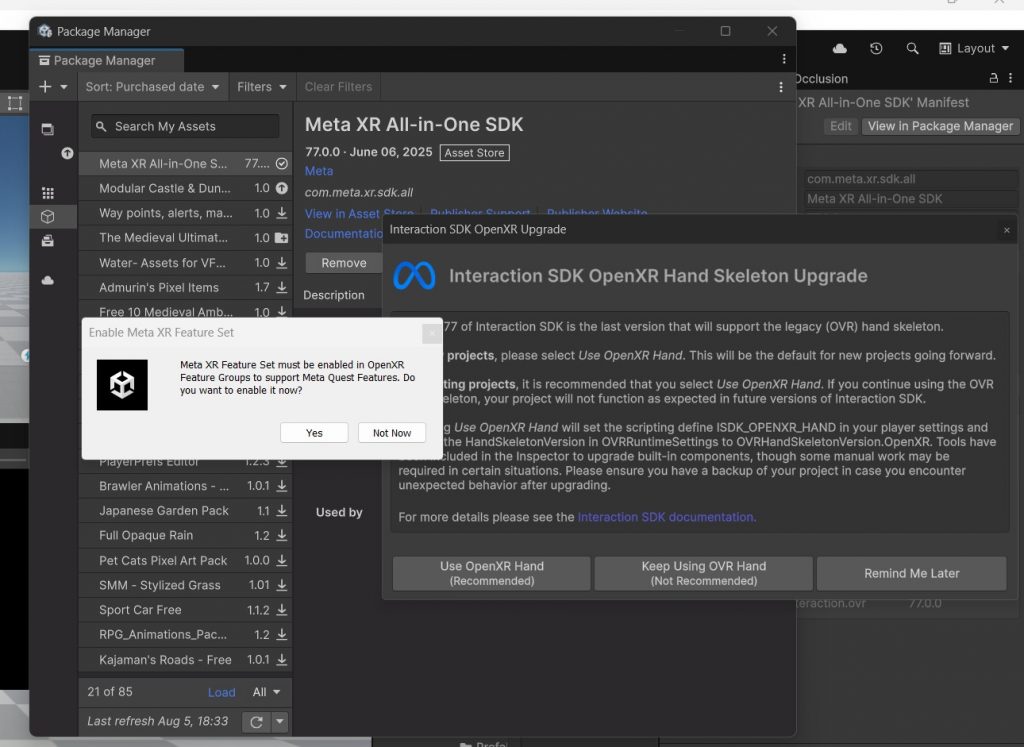Close the Enable Meta XR Feature Set dialog

point(432,334)
